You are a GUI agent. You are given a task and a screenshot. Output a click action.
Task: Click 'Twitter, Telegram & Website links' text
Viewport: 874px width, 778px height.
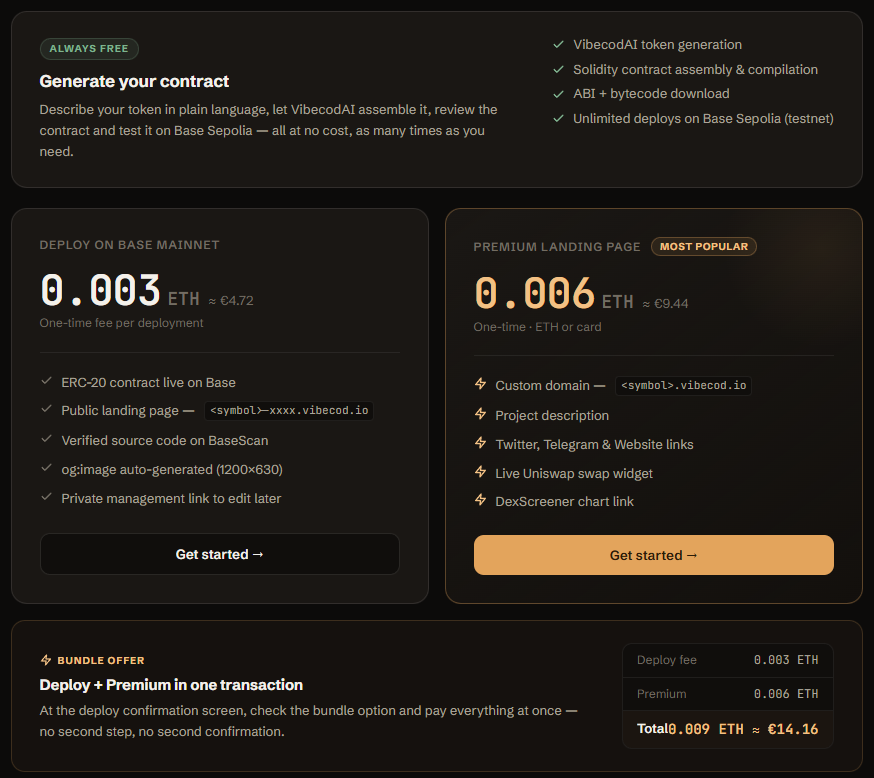(594, 445)
